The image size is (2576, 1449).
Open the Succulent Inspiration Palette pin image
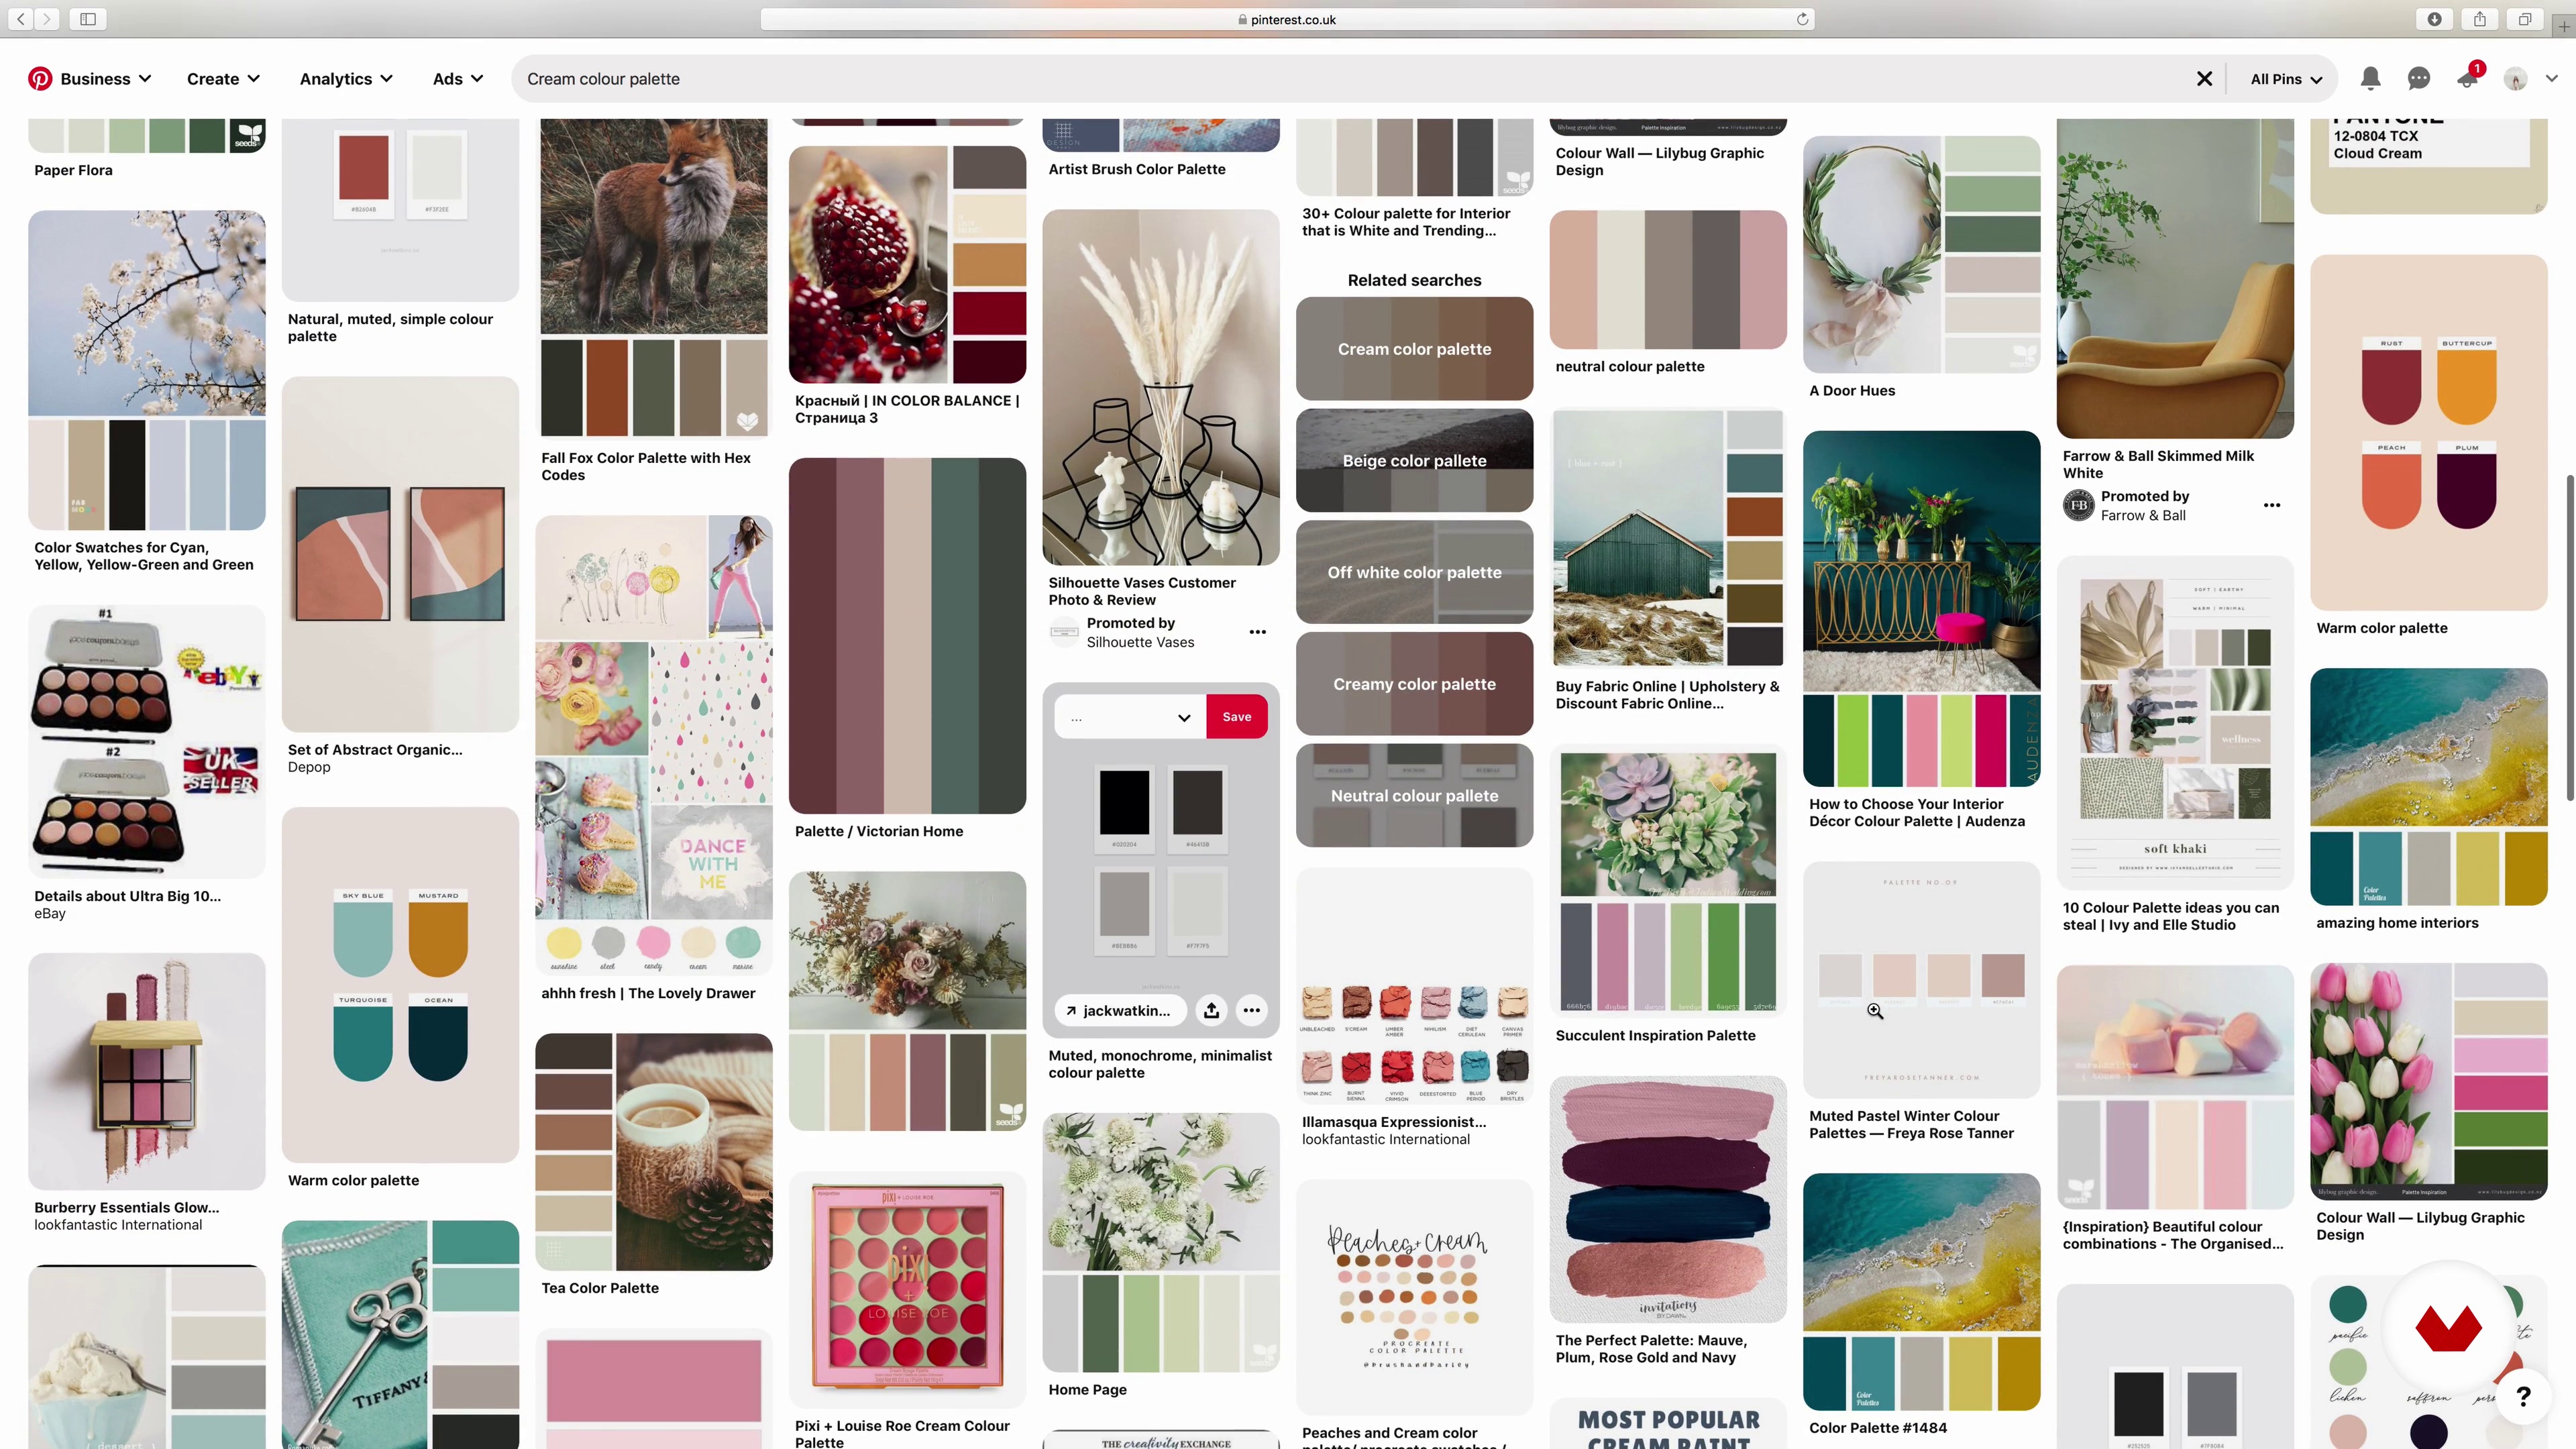(x=1668, y=882)
